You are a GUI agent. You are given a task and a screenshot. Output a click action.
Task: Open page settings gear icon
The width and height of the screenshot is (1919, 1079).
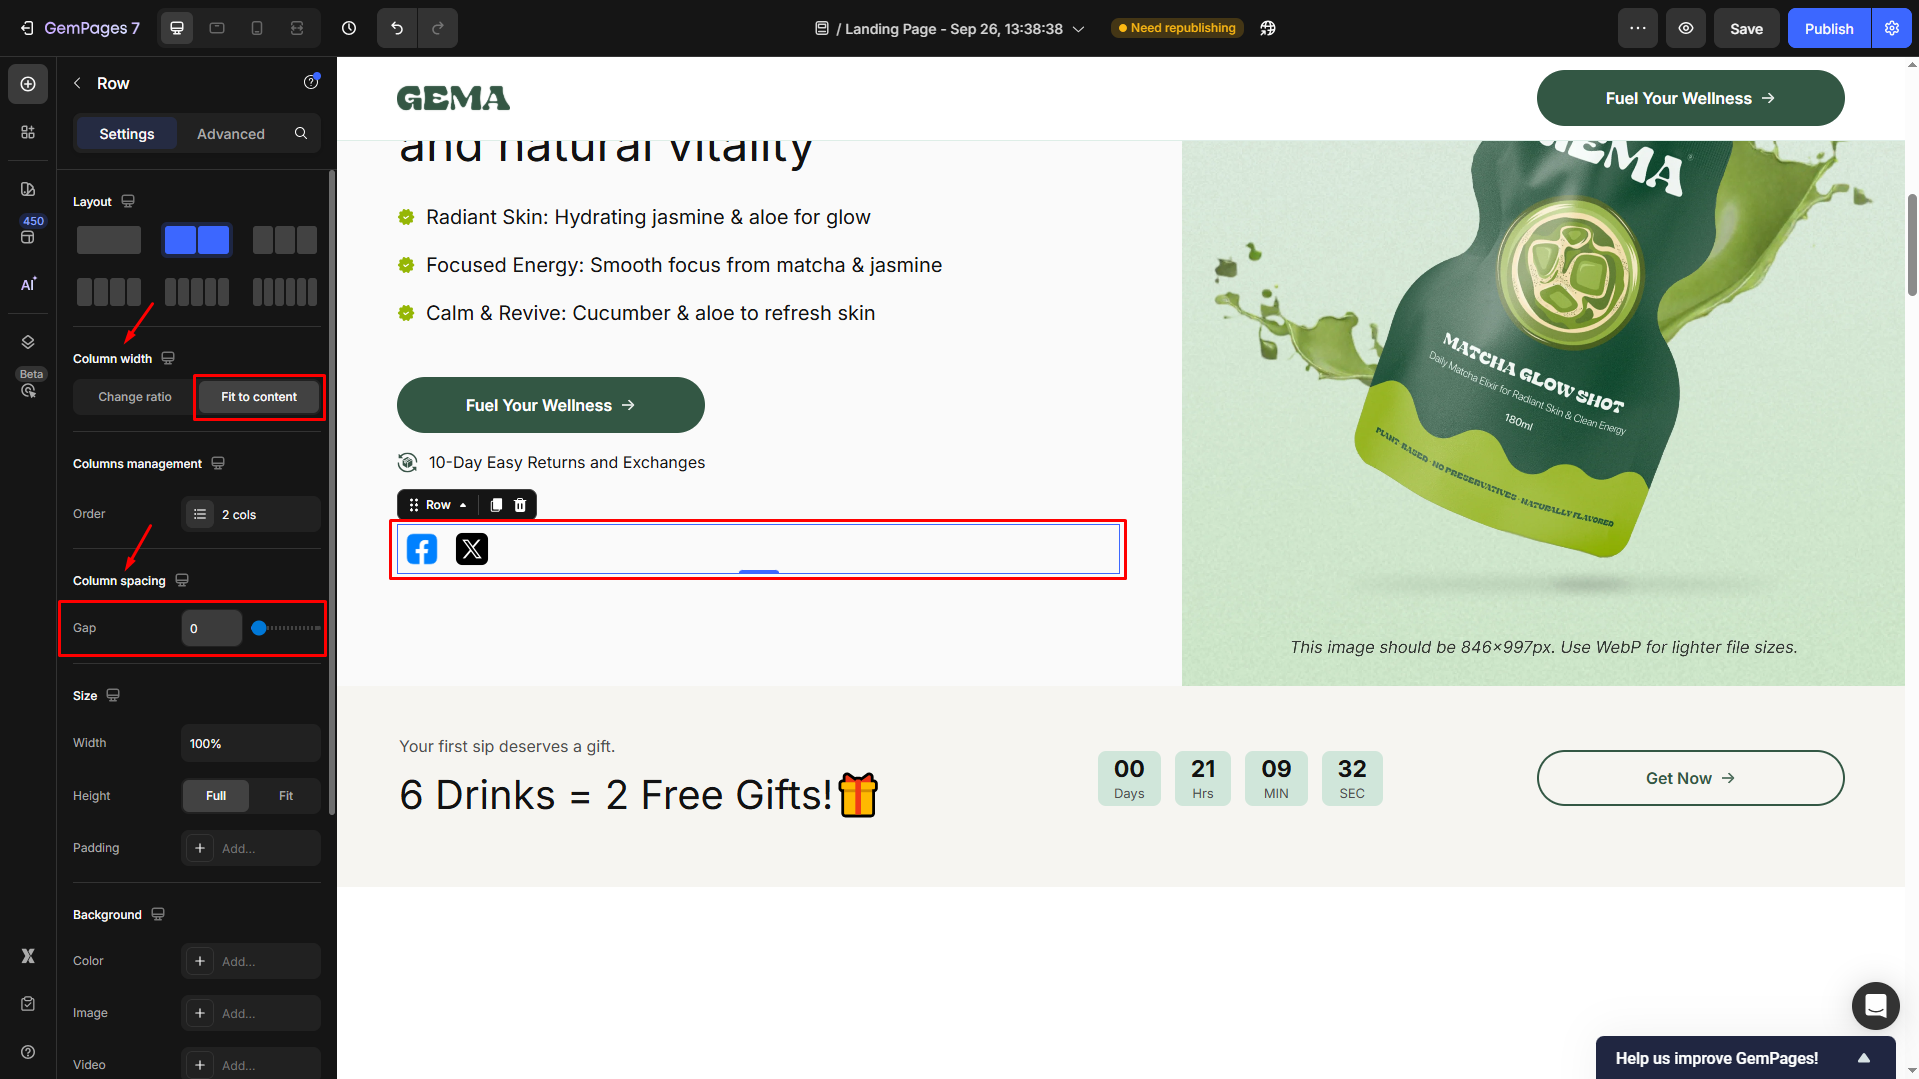1892,28
